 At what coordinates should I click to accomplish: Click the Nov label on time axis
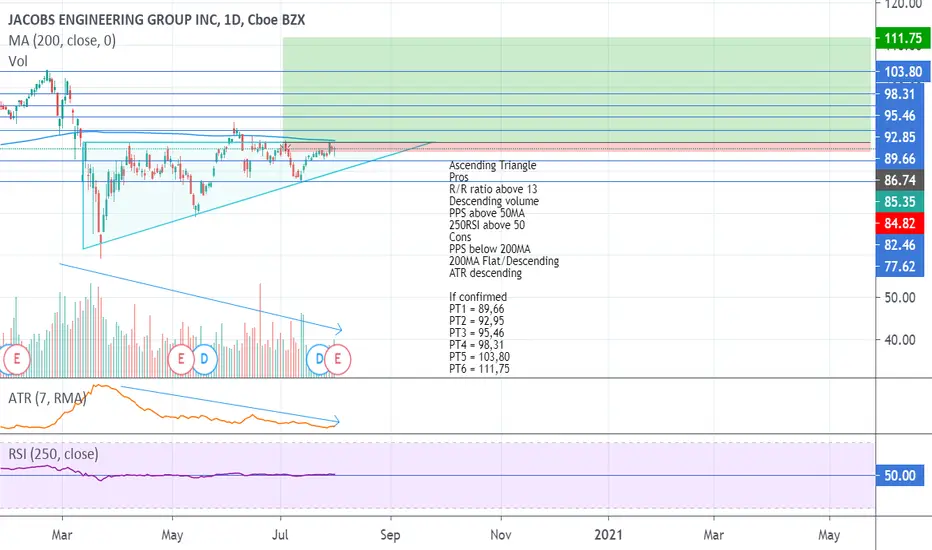coord(500,535)
